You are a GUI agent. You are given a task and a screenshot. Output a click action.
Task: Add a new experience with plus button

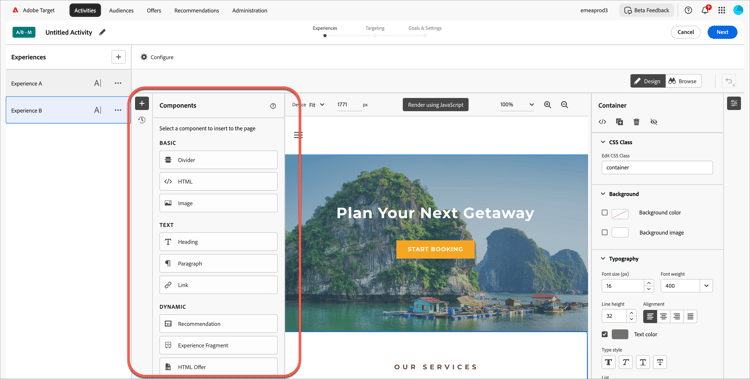(118, 57)
